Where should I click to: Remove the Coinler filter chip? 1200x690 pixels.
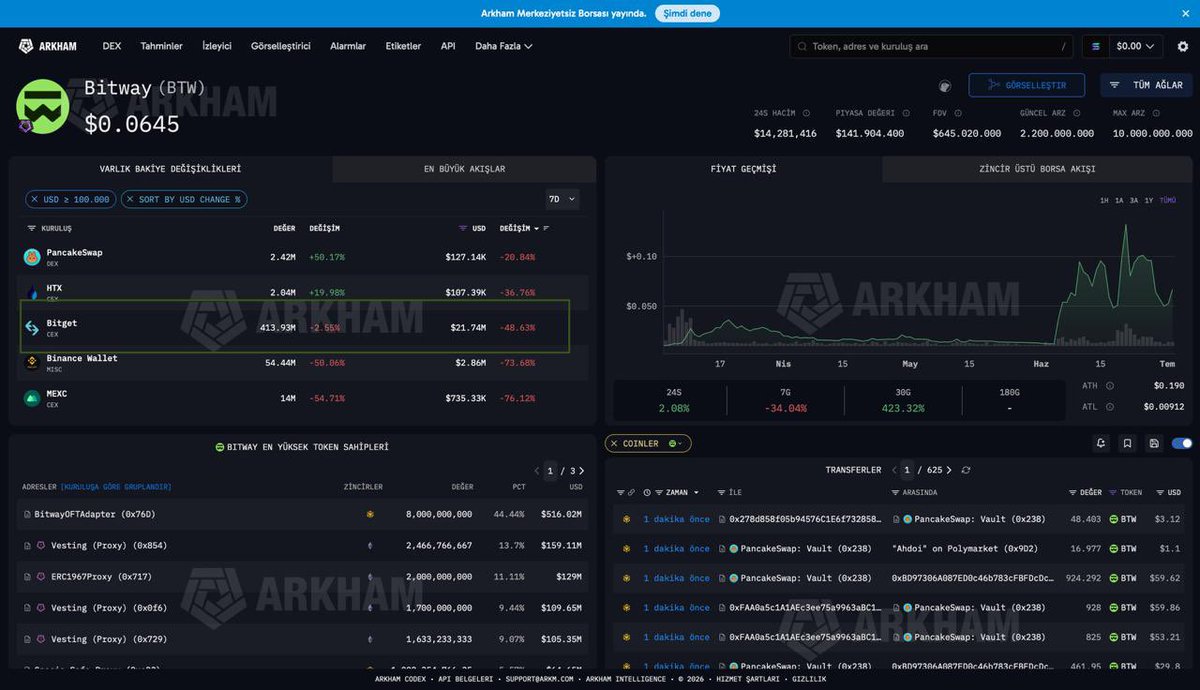point(614,443)
